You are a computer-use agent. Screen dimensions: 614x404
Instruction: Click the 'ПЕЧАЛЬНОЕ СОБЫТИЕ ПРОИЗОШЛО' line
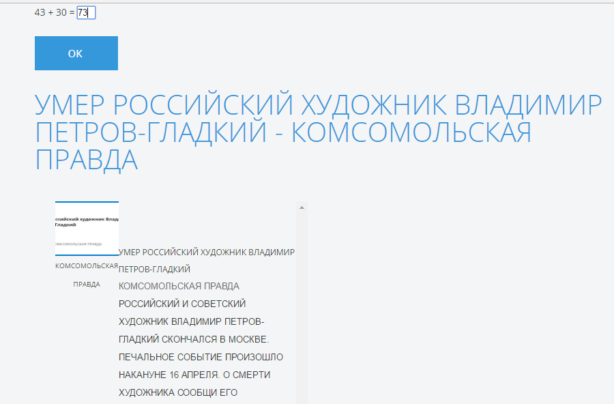pos(200,357)
